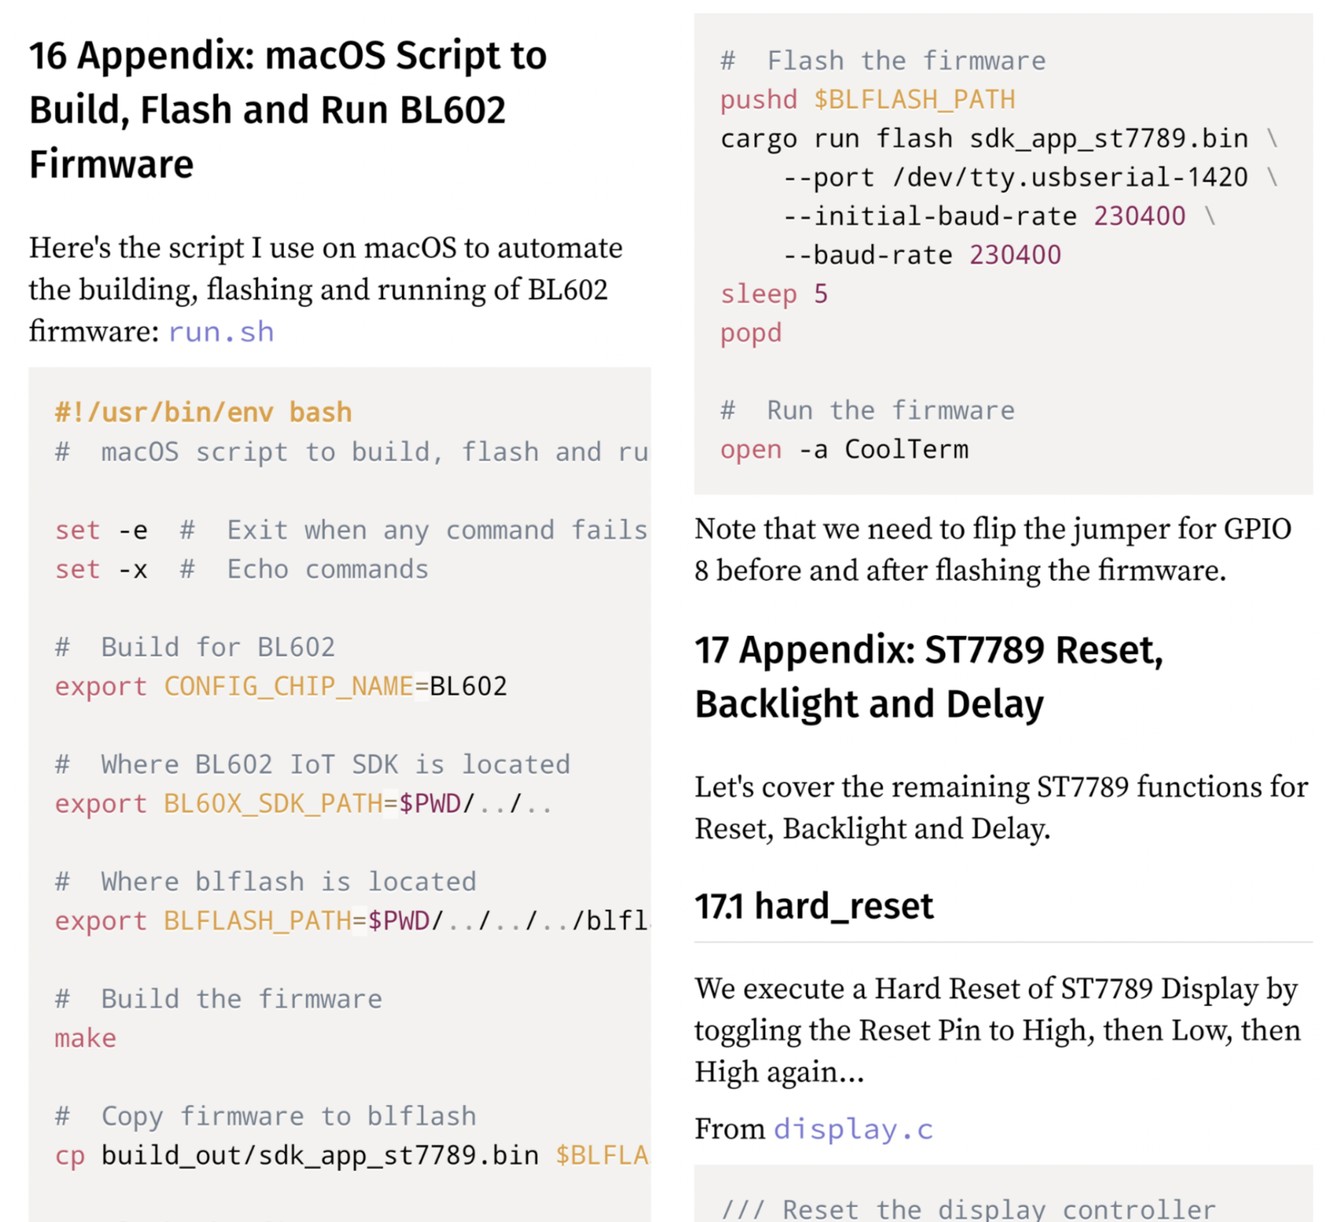This screenshot has height=1222, width=1341.
Task: Open the run.sh script link
Action: 220,332
